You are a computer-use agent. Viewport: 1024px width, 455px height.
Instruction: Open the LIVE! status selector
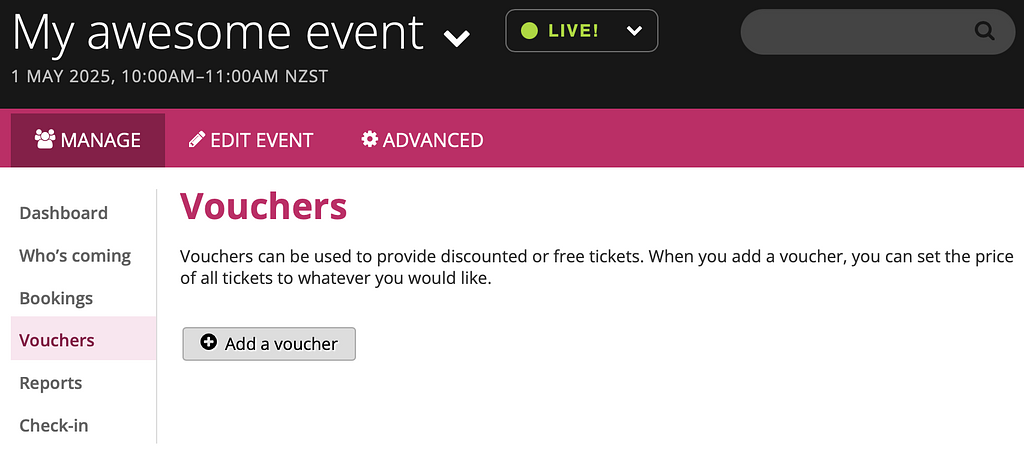point(581,31)
